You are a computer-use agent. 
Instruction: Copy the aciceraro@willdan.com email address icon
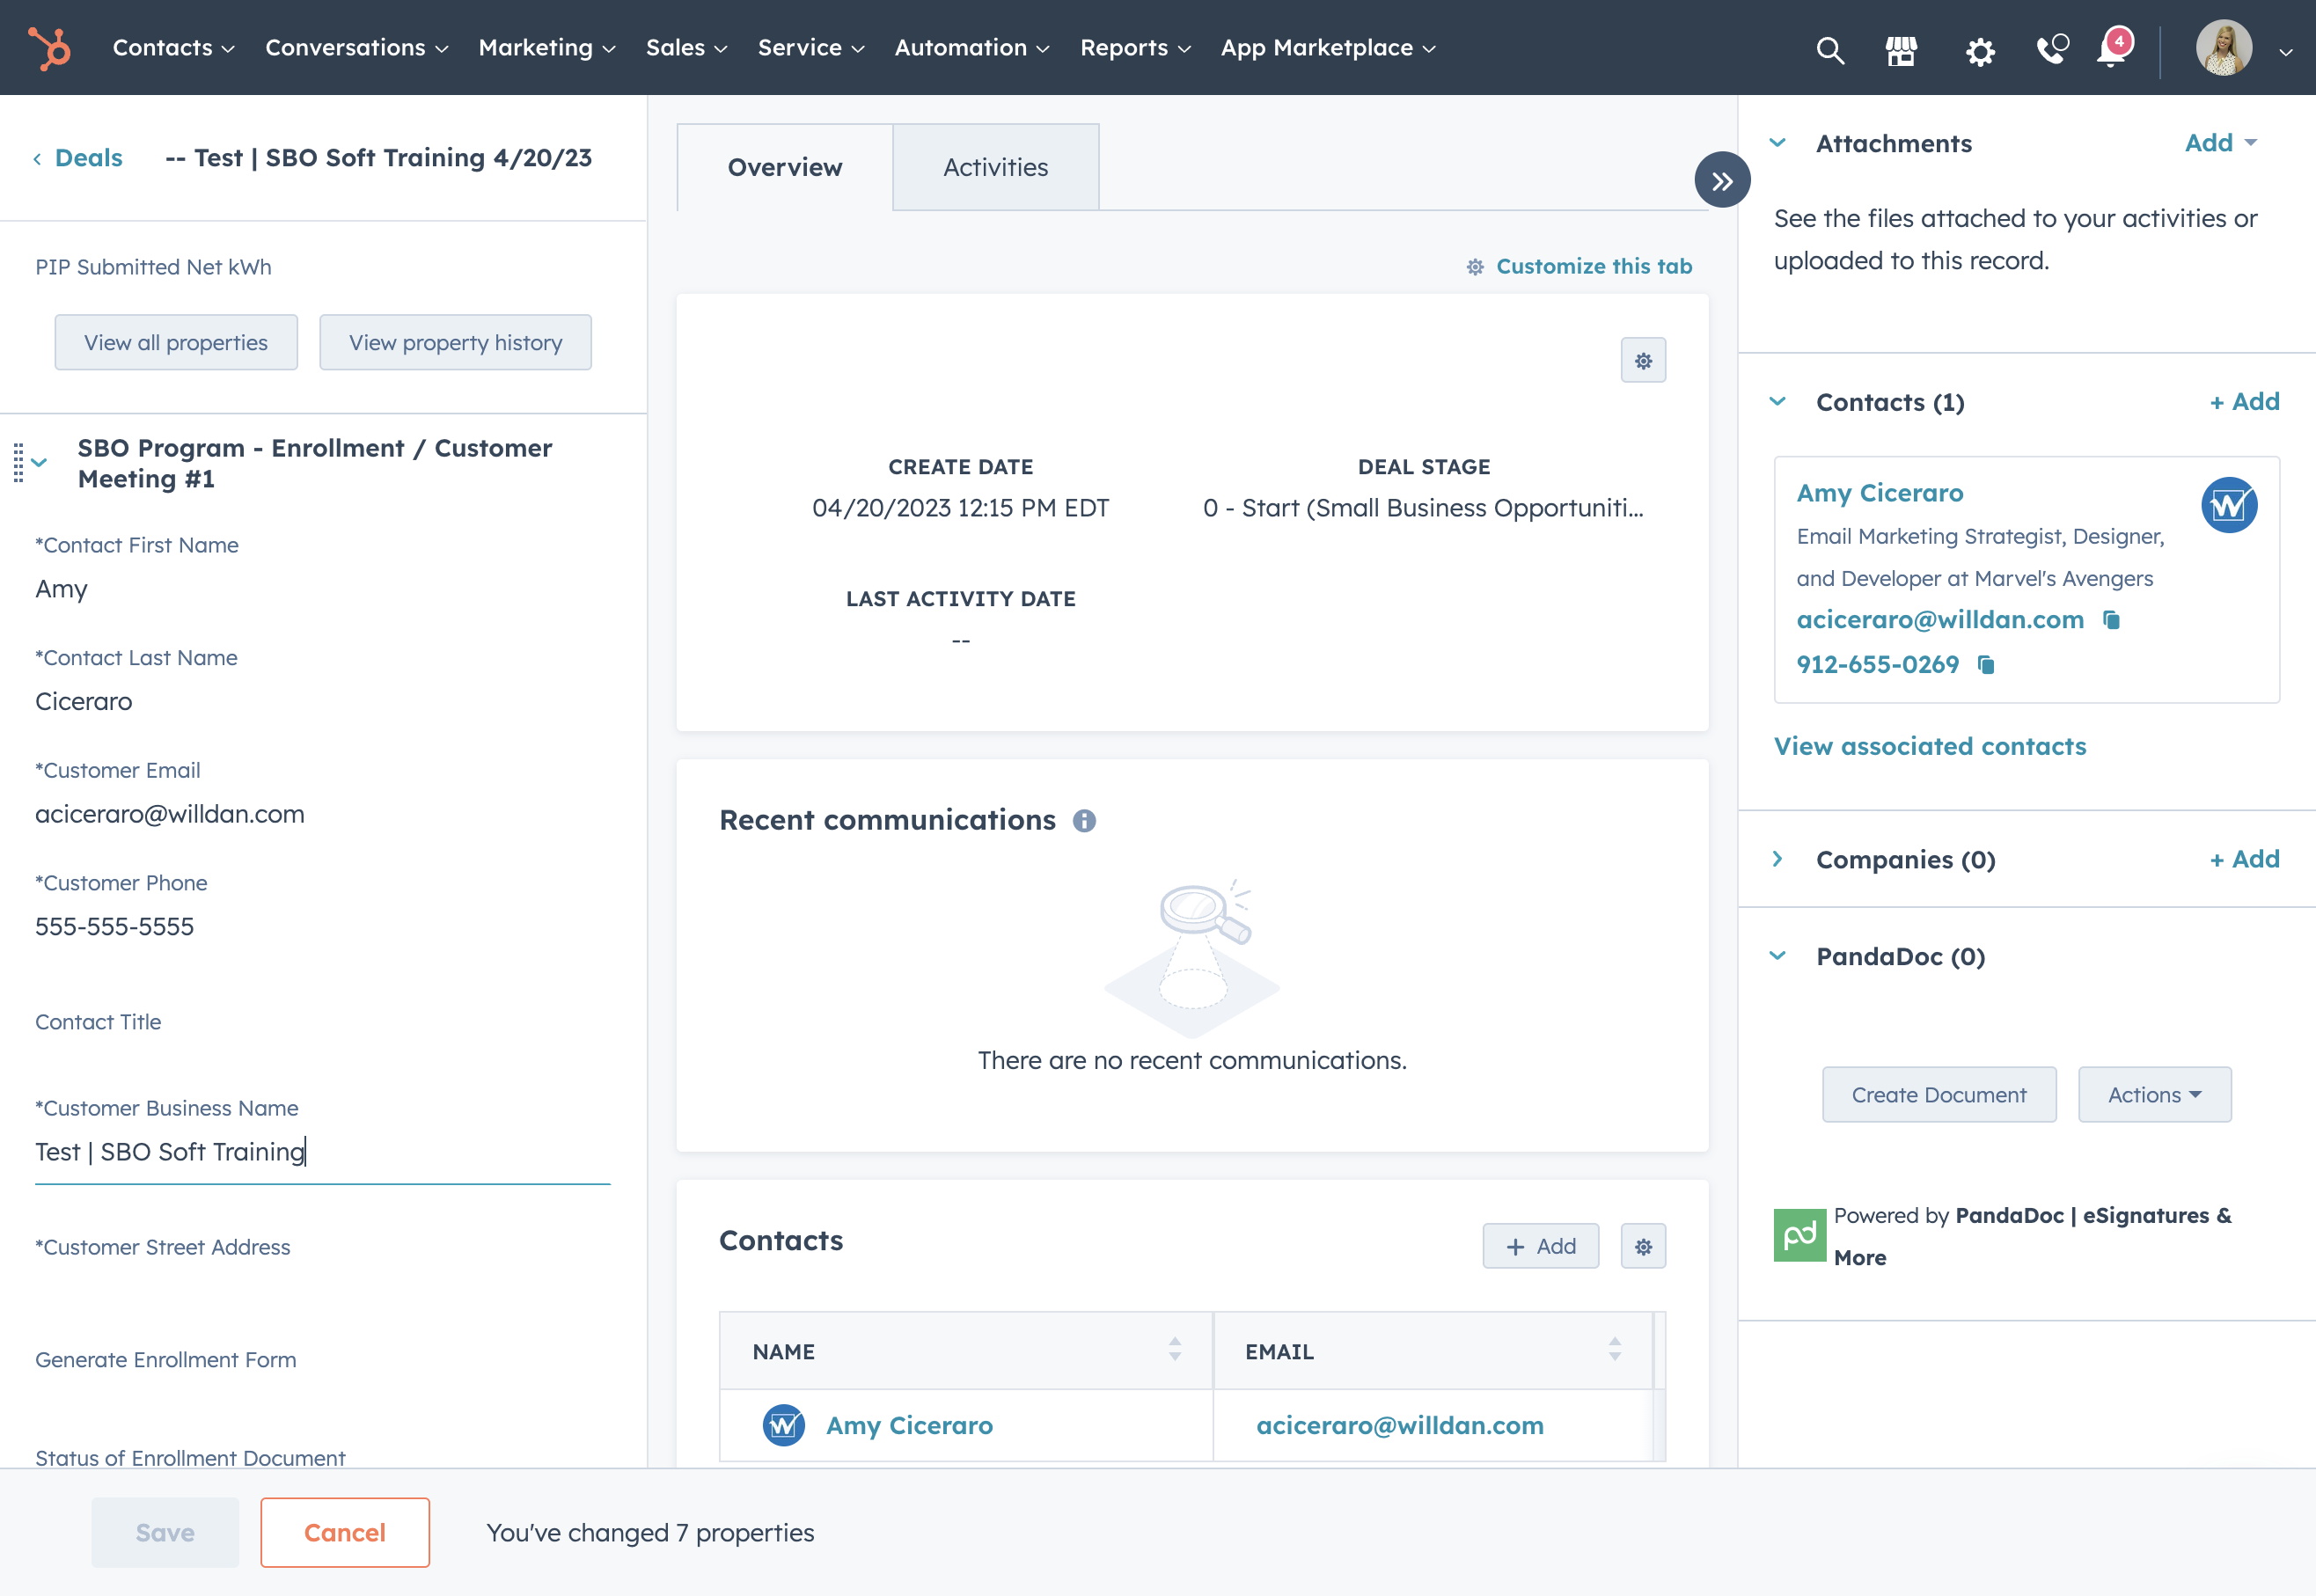(x=2111, y=620)
